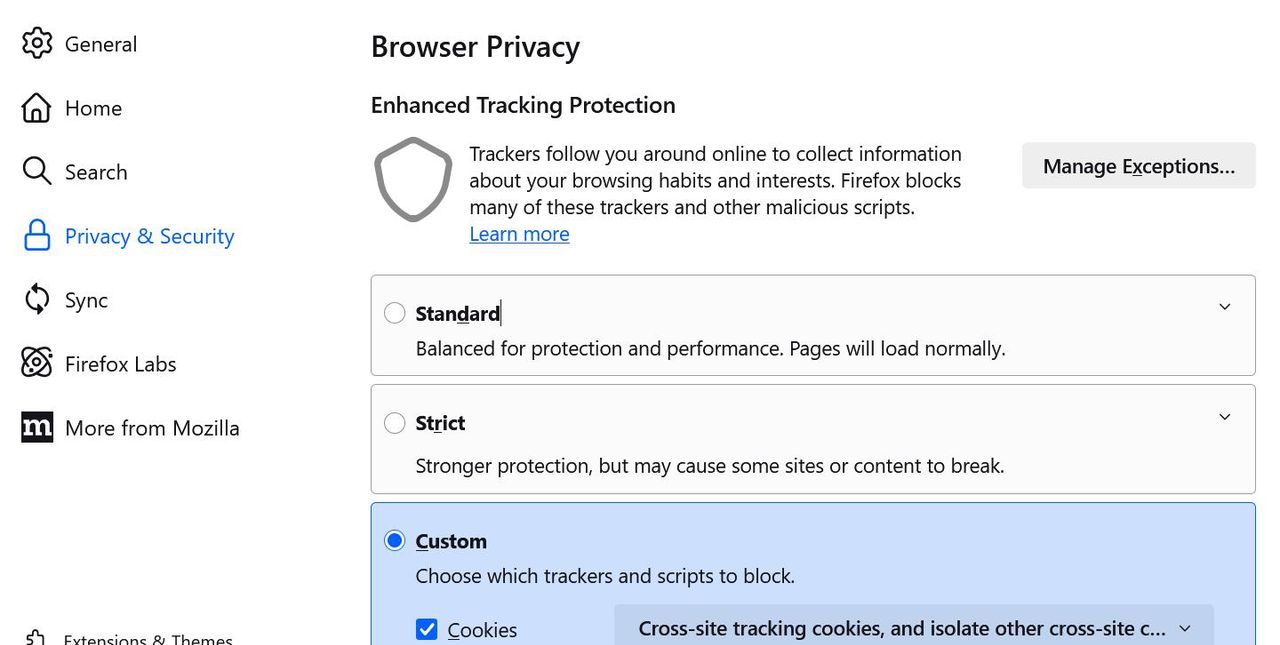Viewport: 1280px width, 645px height.
Task: Open the Cross-site tracking cookies dropdown
Action: tap(913, 629)
